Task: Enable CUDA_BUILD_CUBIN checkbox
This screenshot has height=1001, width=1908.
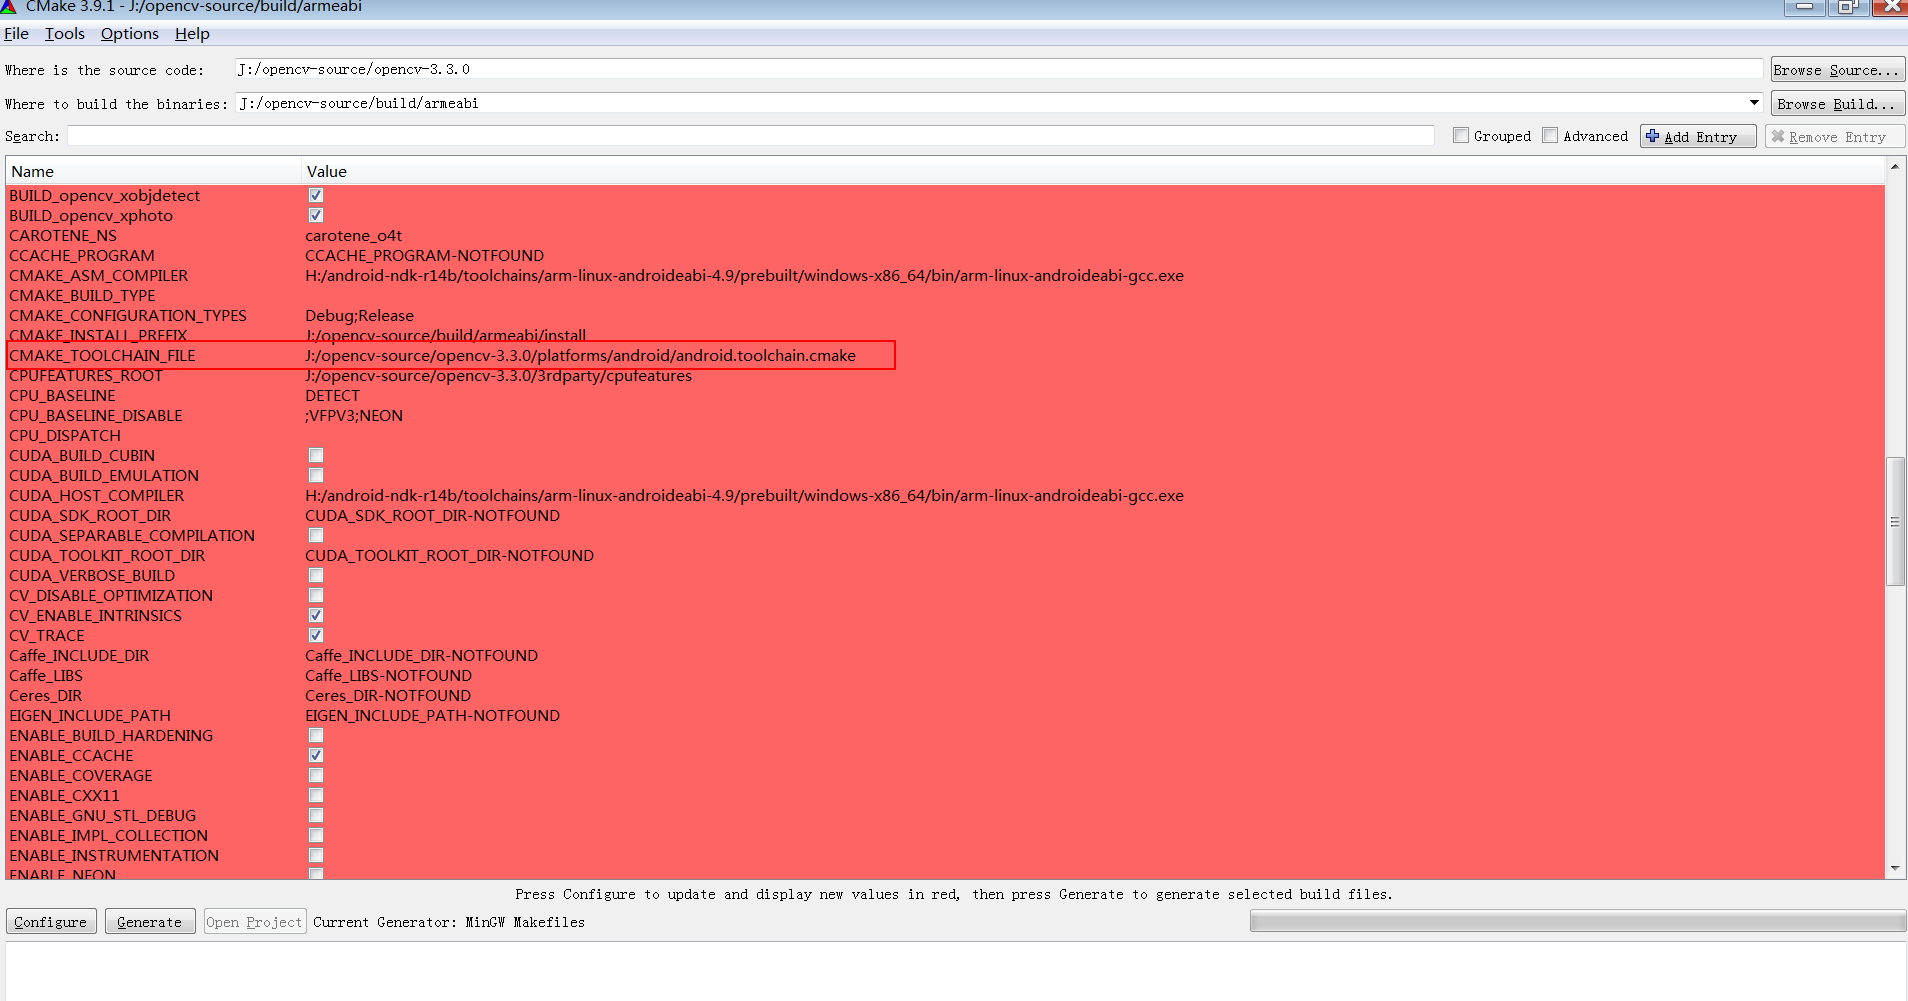Action: click(x=316, y=455)
